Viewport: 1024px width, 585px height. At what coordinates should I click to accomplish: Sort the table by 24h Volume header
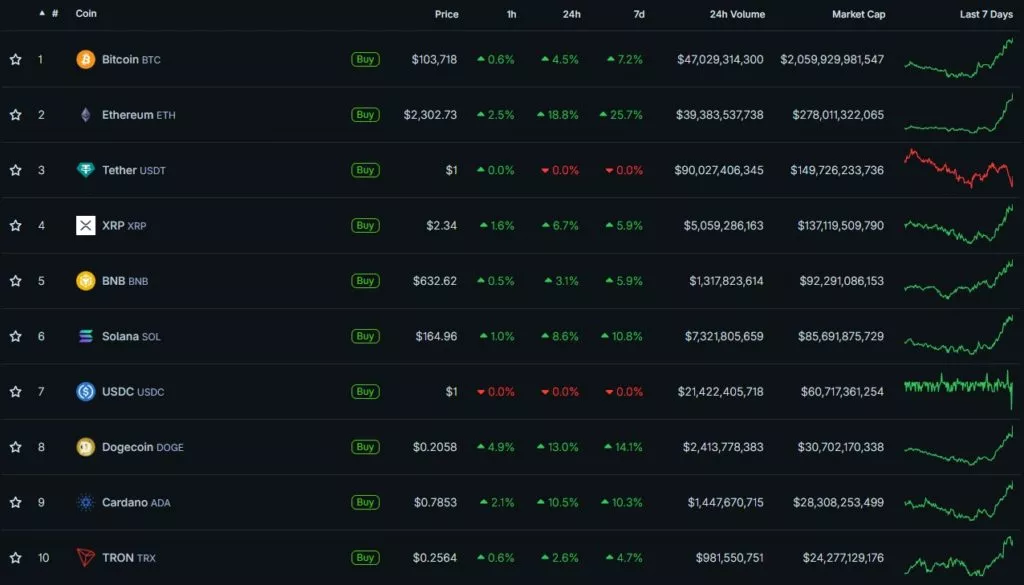736,15
